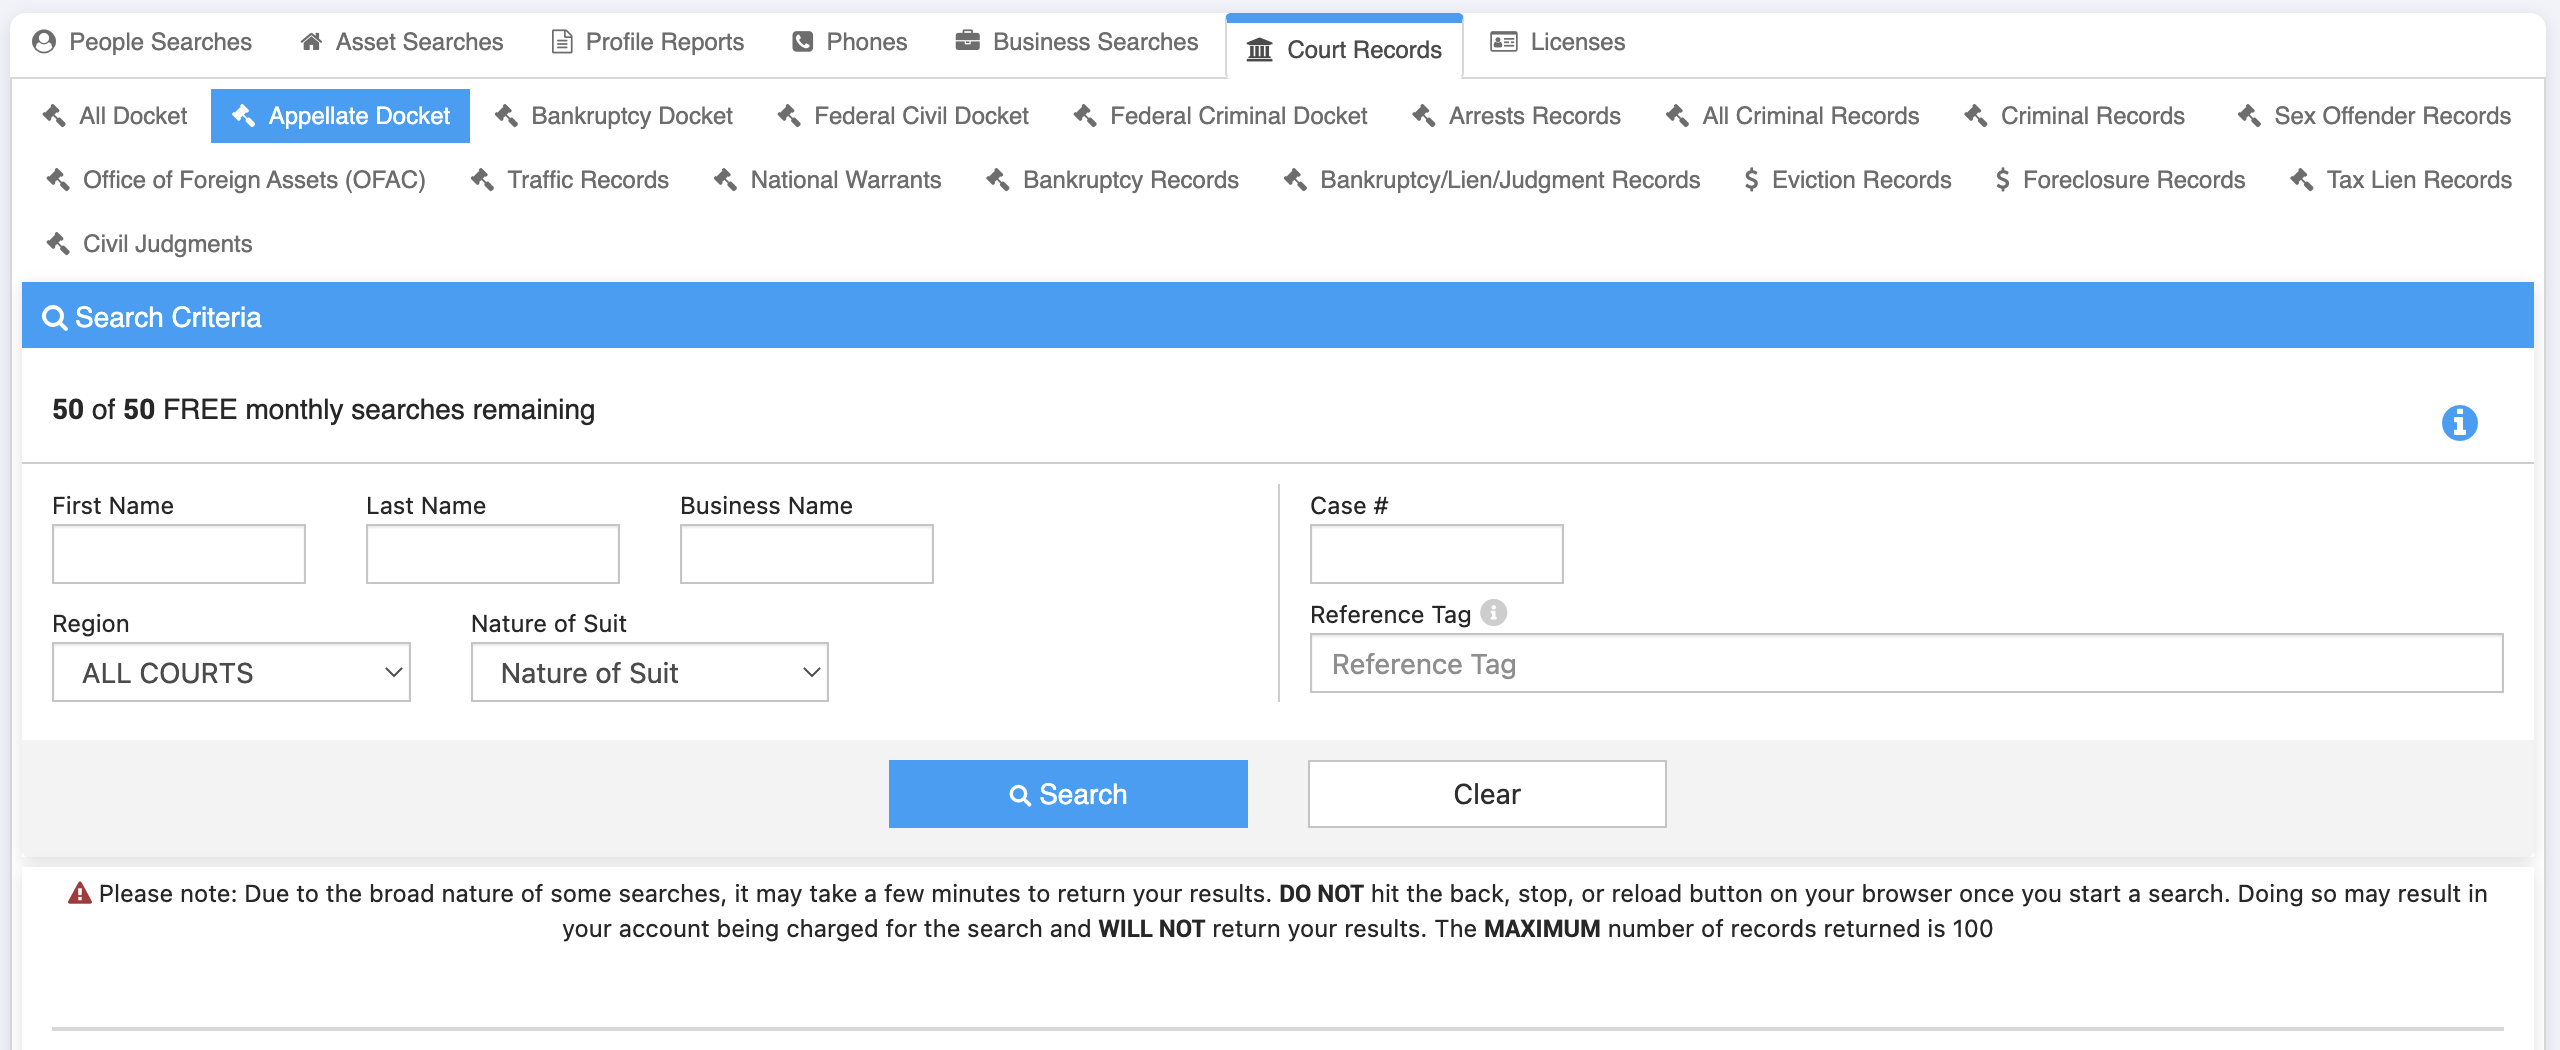Click gavel icon beside Sex Offender Records

2249,116
